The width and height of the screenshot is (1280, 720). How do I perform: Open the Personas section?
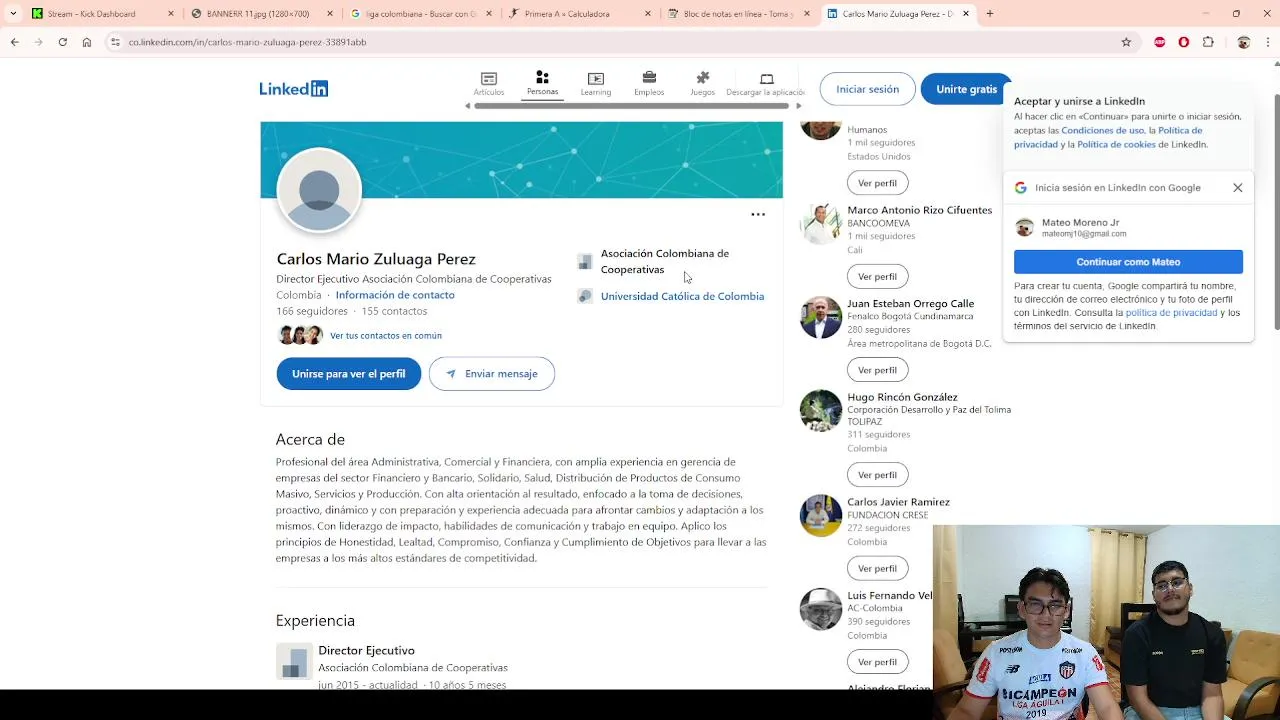[542, 84]
